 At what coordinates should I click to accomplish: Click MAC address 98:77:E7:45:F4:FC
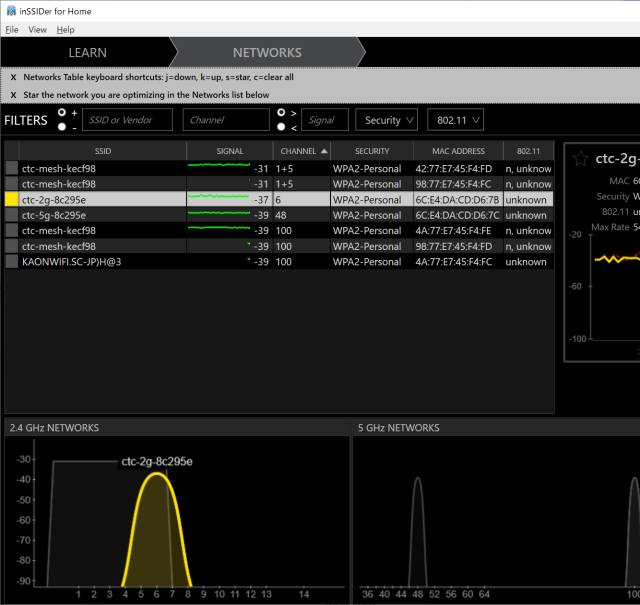453,184
